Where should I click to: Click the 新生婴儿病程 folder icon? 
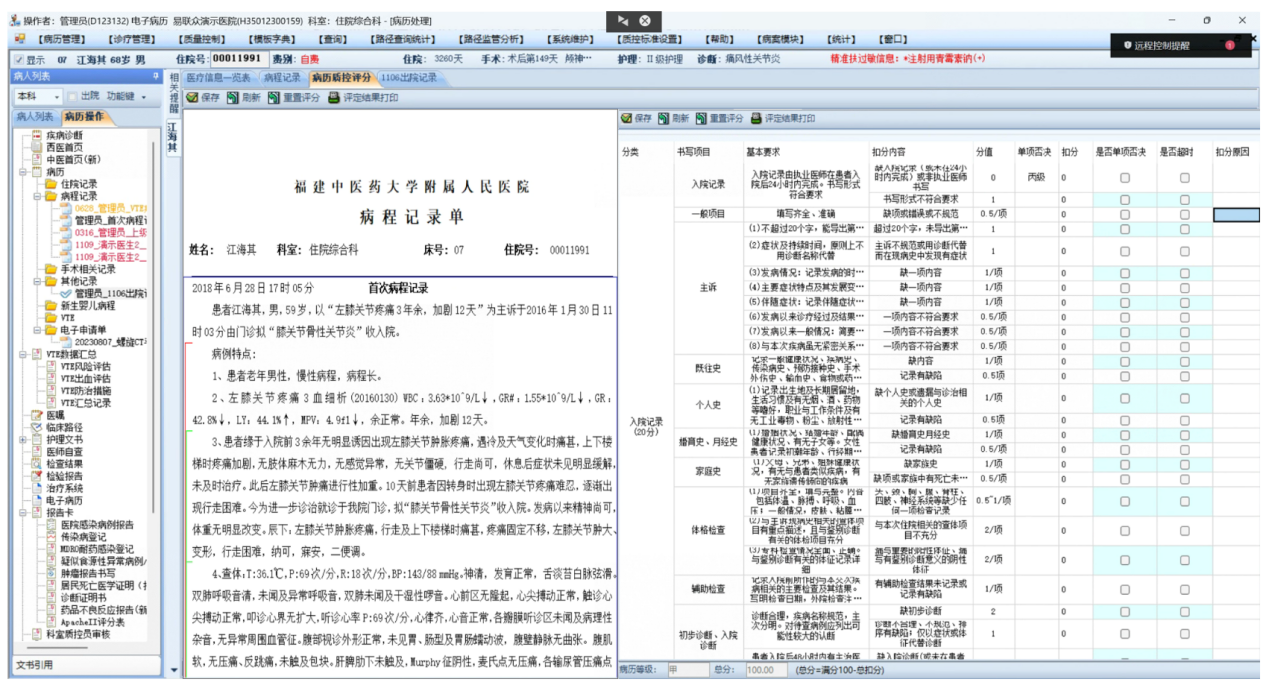pos(50,305)
